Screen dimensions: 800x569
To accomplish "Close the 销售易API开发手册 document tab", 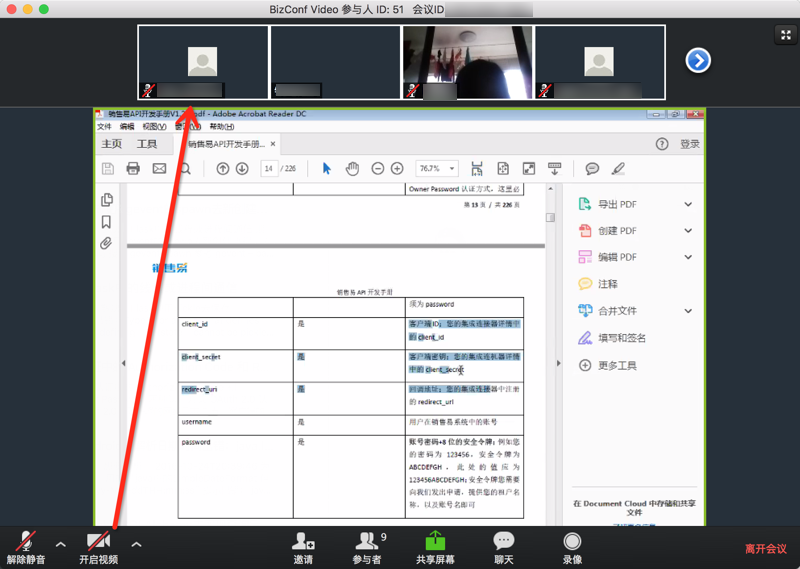I will click(x=273, y=144).
